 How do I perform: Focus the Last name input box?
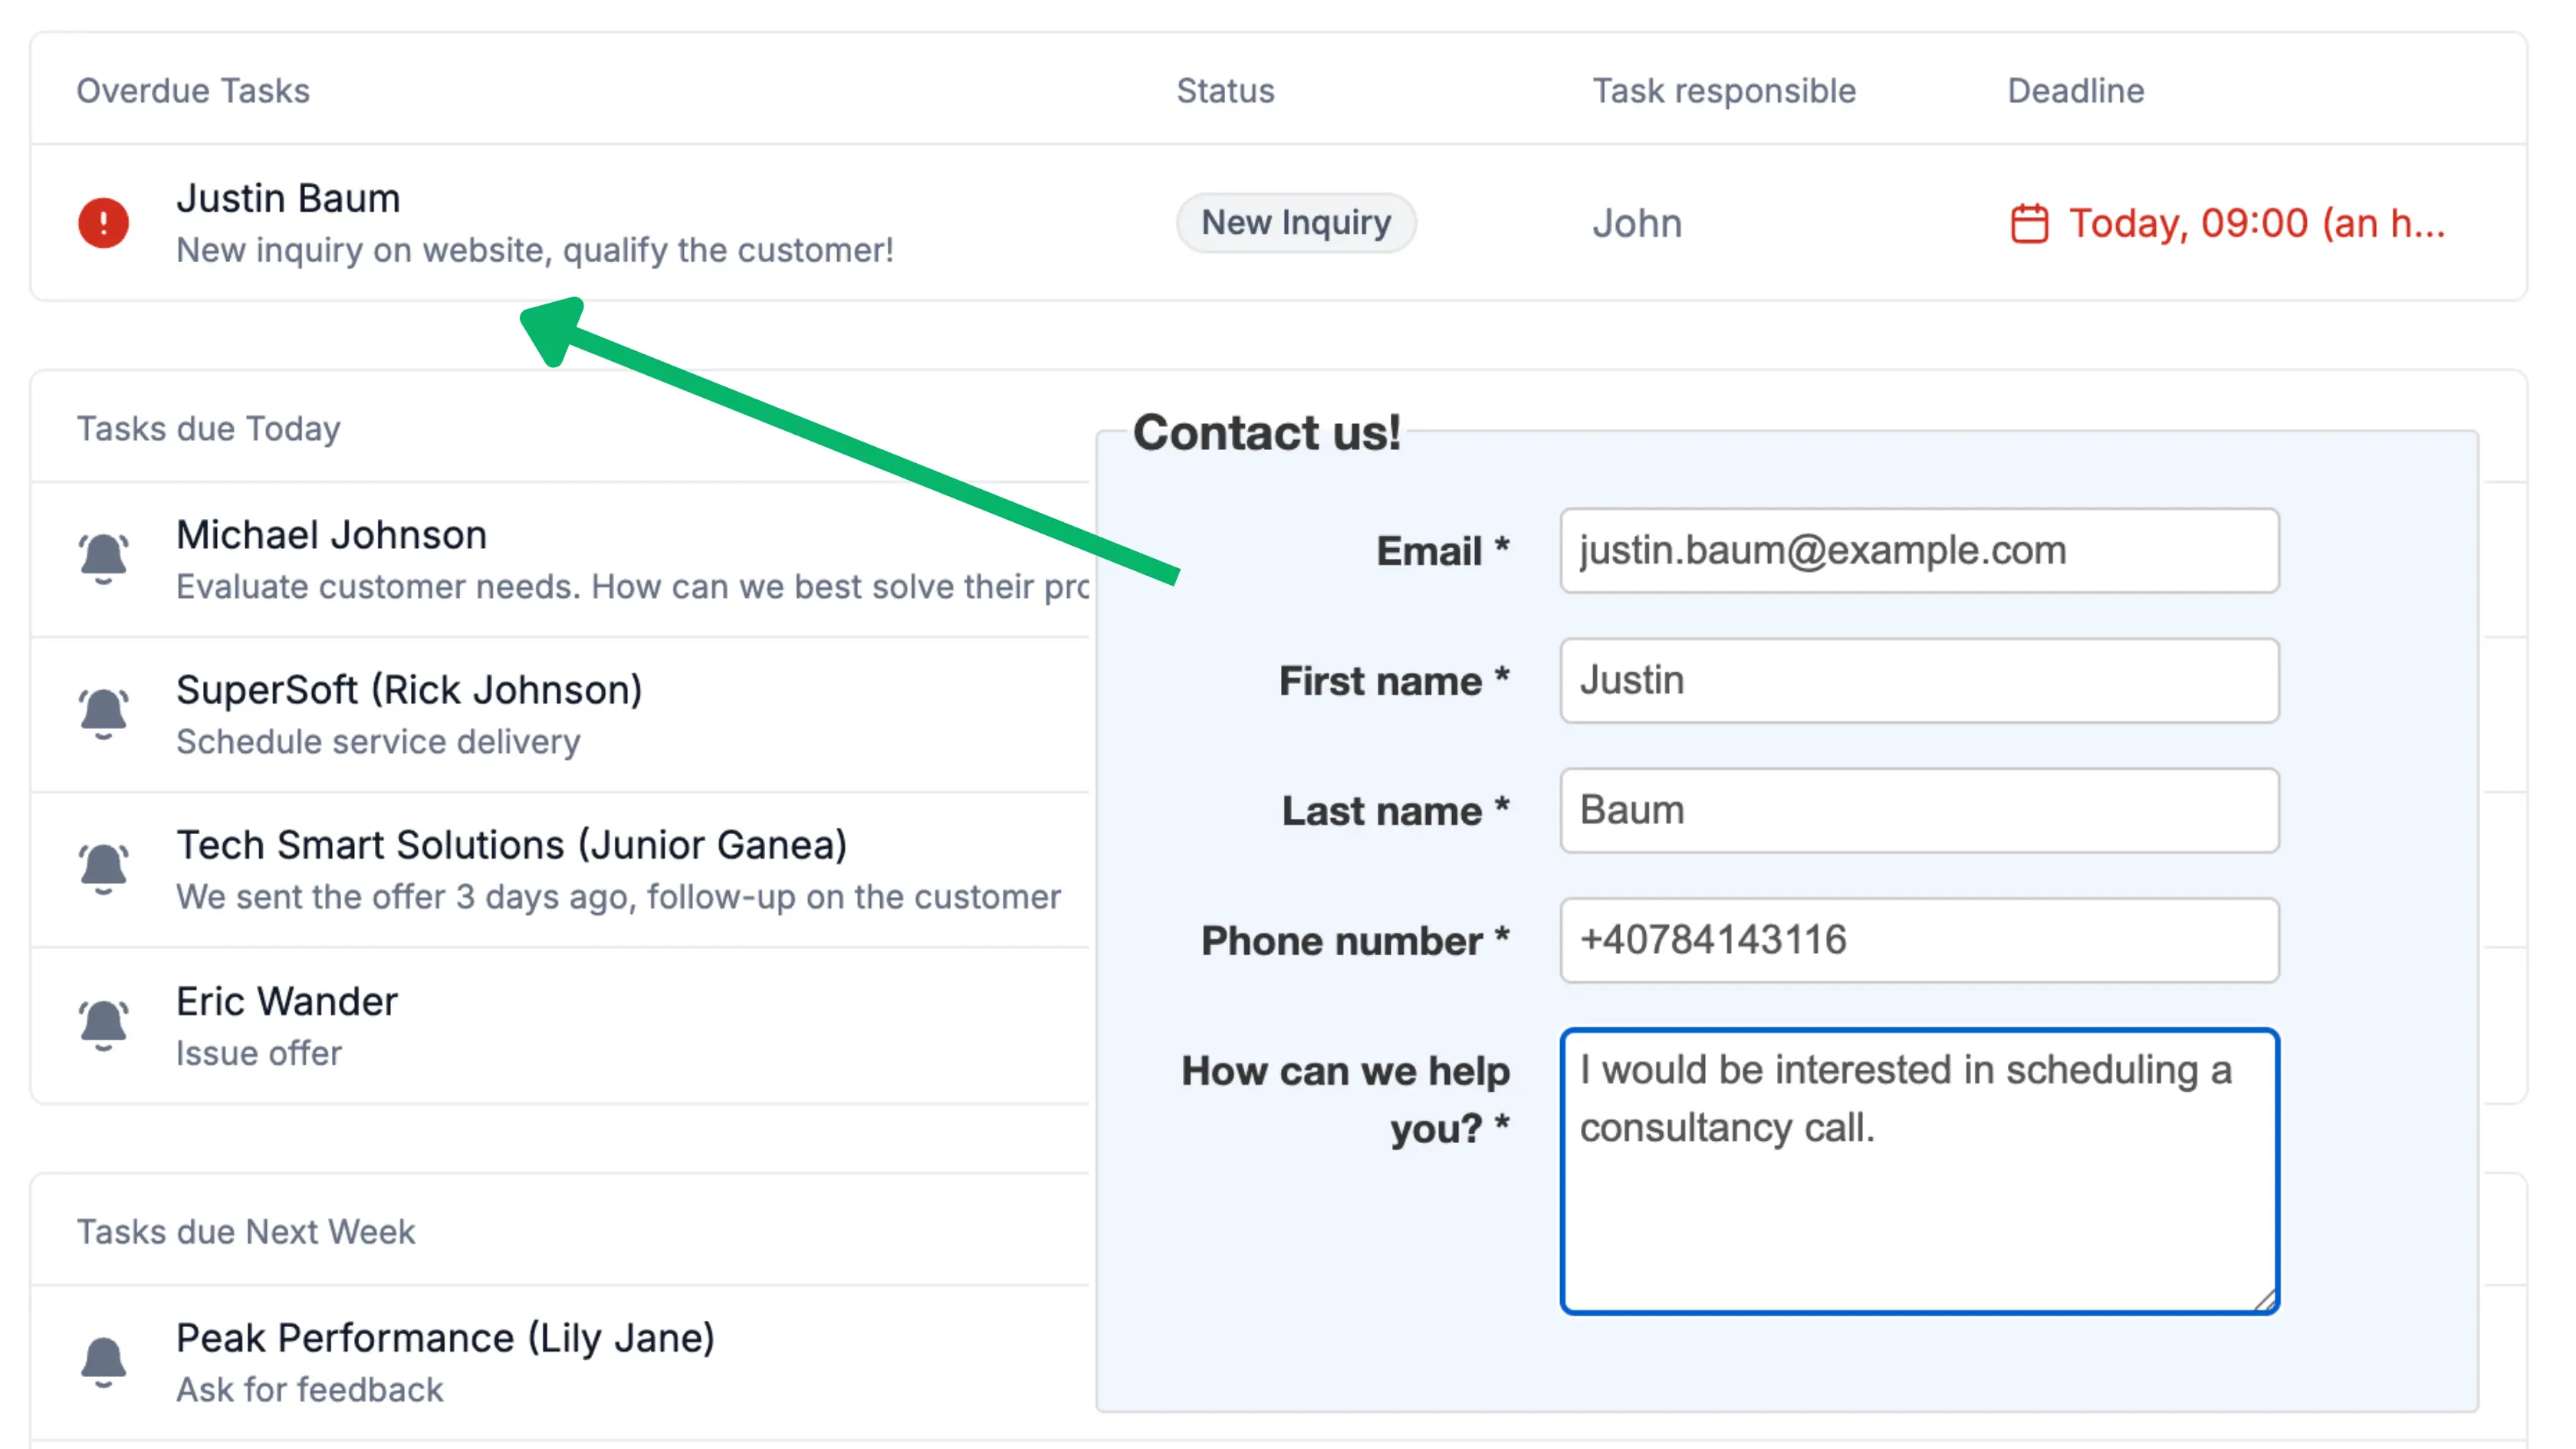(x=1918, y=810)
